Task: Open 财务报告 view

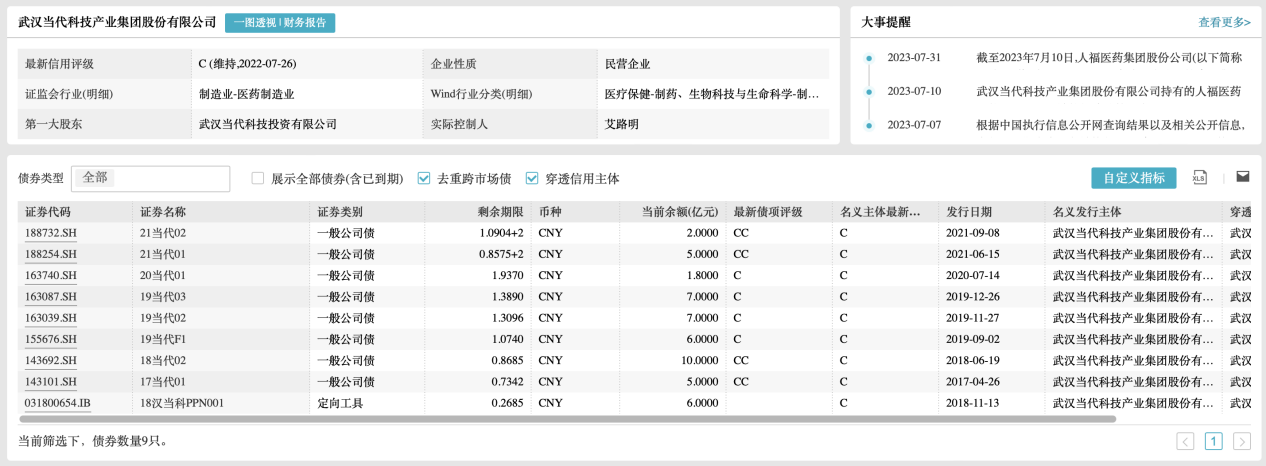Action: click(x=307, y=22)
